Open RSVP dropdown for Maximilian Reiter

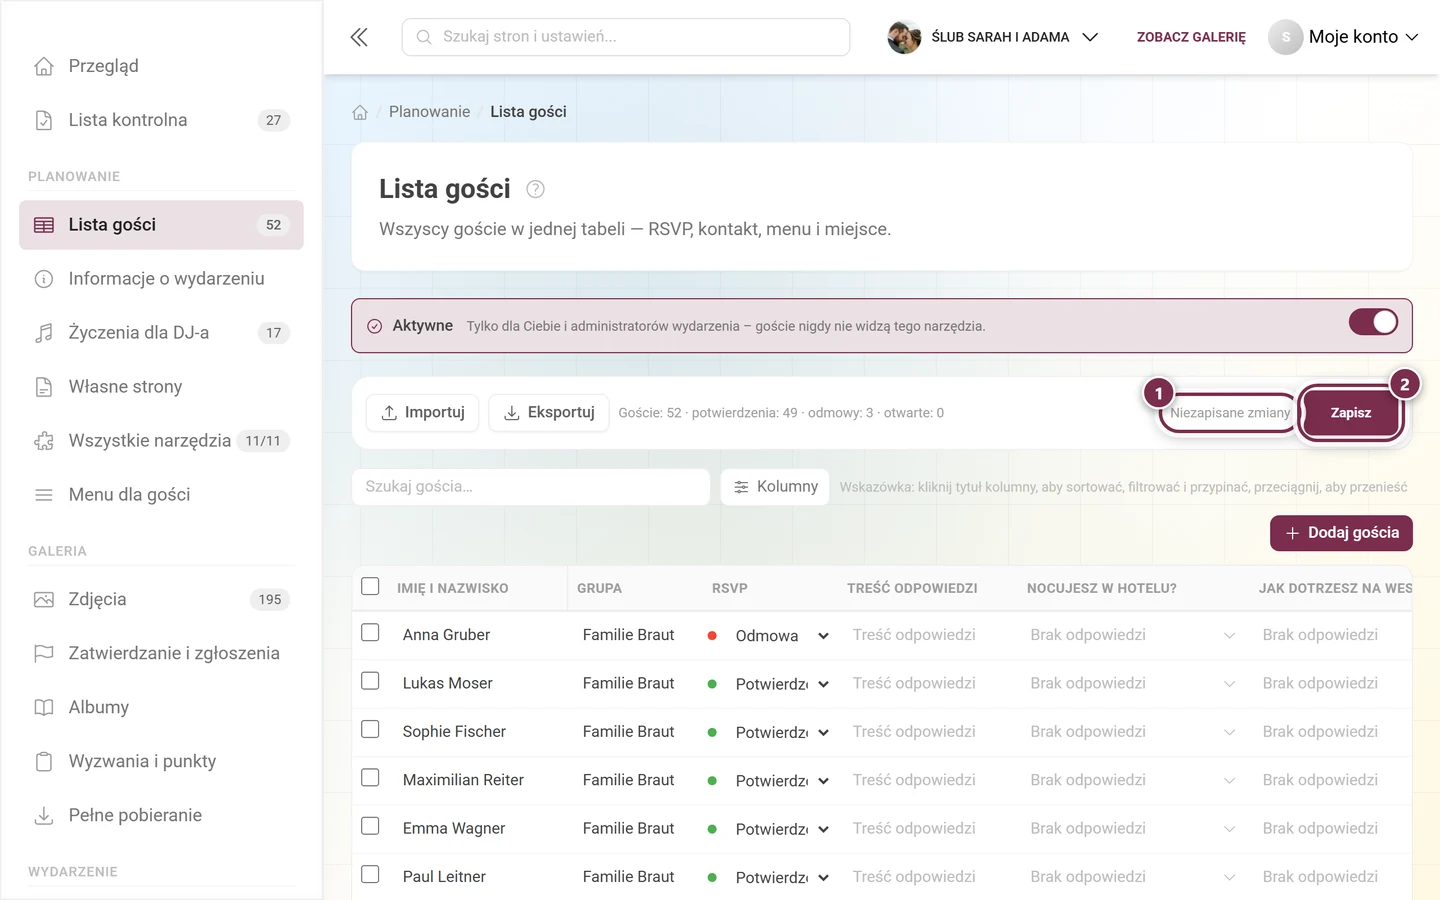782,781
